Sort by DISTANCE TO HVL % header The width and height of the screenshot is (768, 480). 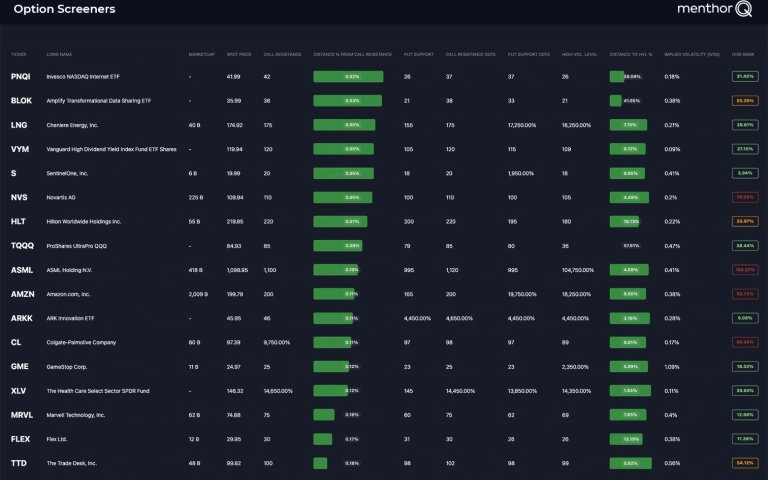pyautogui.click(x=630, y=54)
